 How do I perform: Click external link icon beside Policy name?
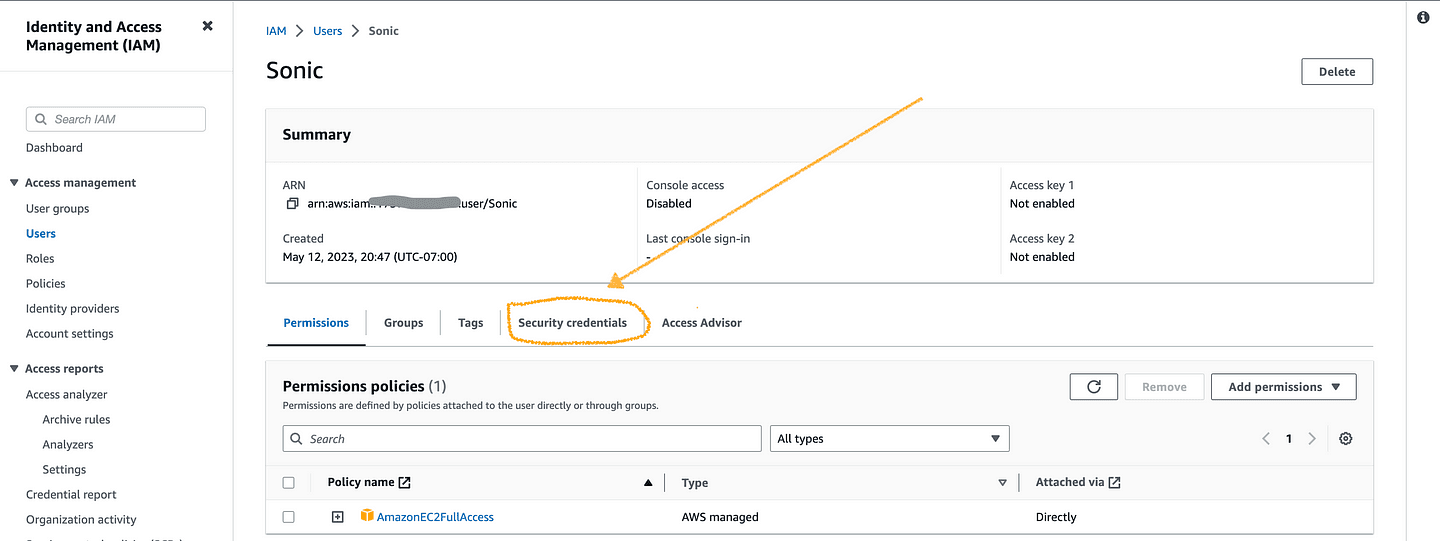[404, 482]
